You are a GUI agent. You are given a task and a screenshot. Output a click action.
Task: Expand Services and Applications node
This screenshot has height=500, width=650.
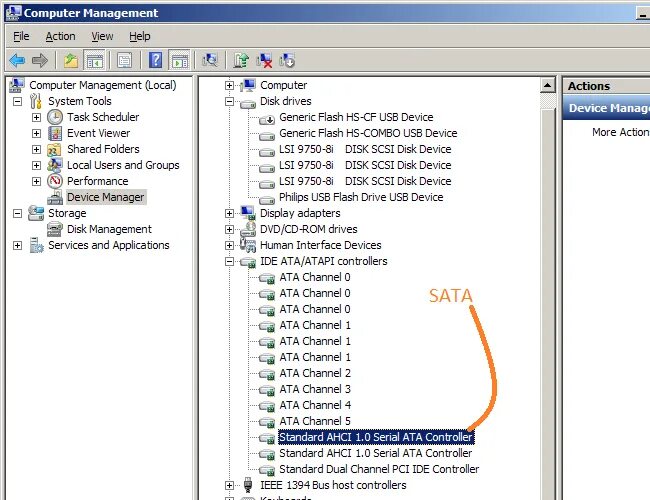pos(17,245)
